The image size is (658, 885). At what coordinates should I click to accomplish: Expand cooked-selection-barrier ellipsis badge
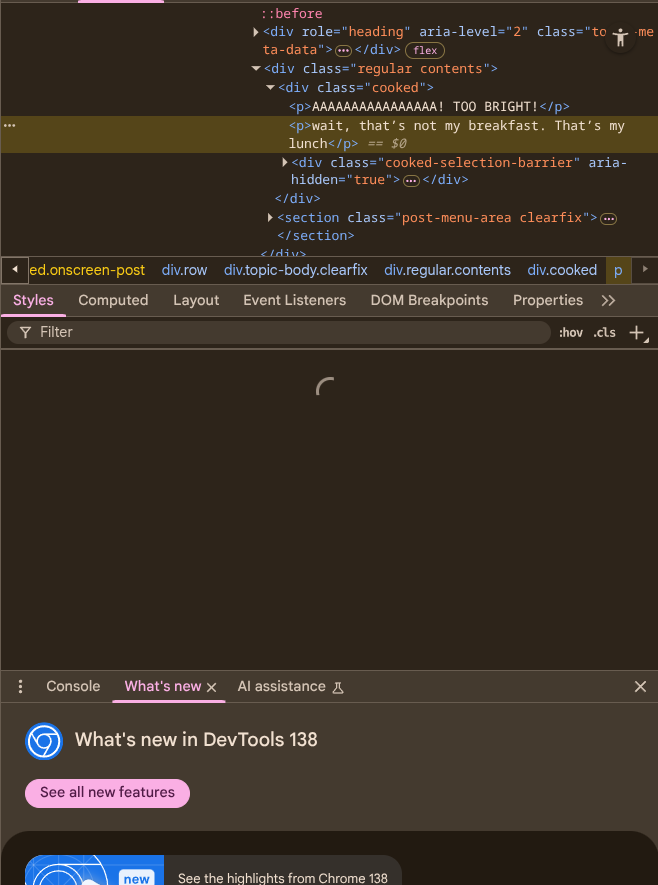pyautogui.click(x=411, y=181)
